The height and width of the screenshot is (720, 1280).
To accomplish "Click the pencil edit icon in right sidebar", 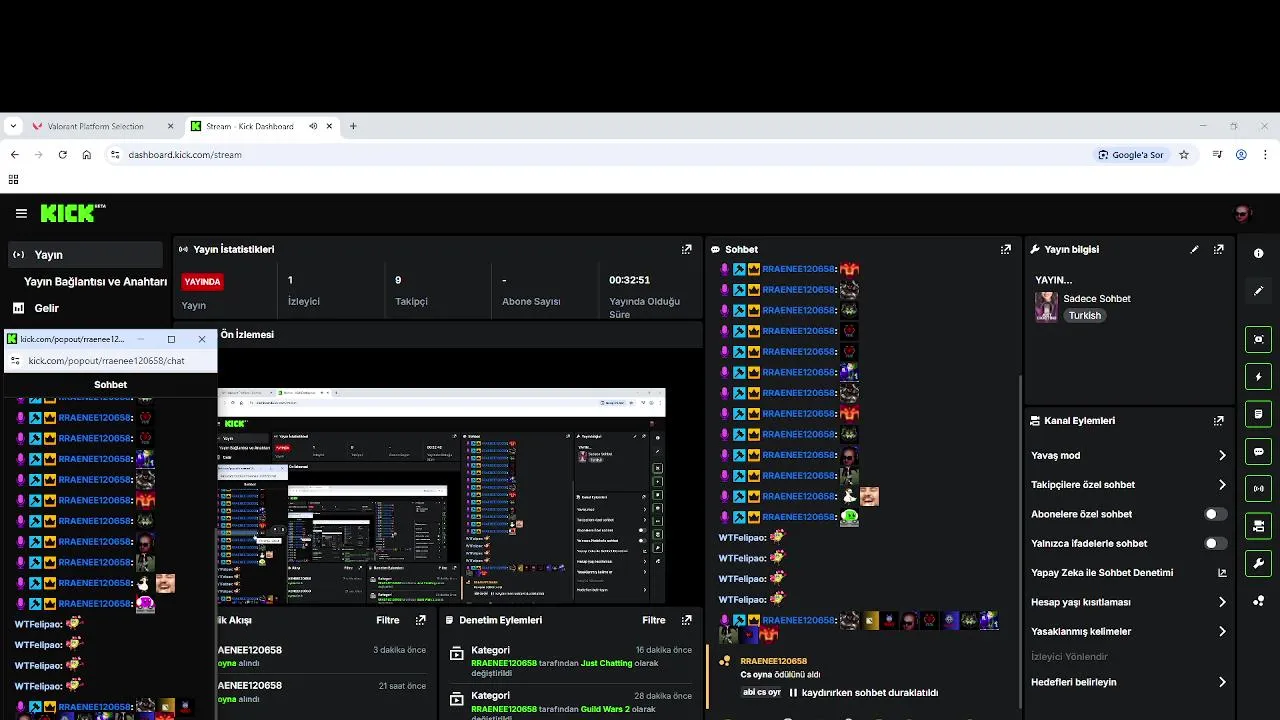I will (x=1258, y=291).
